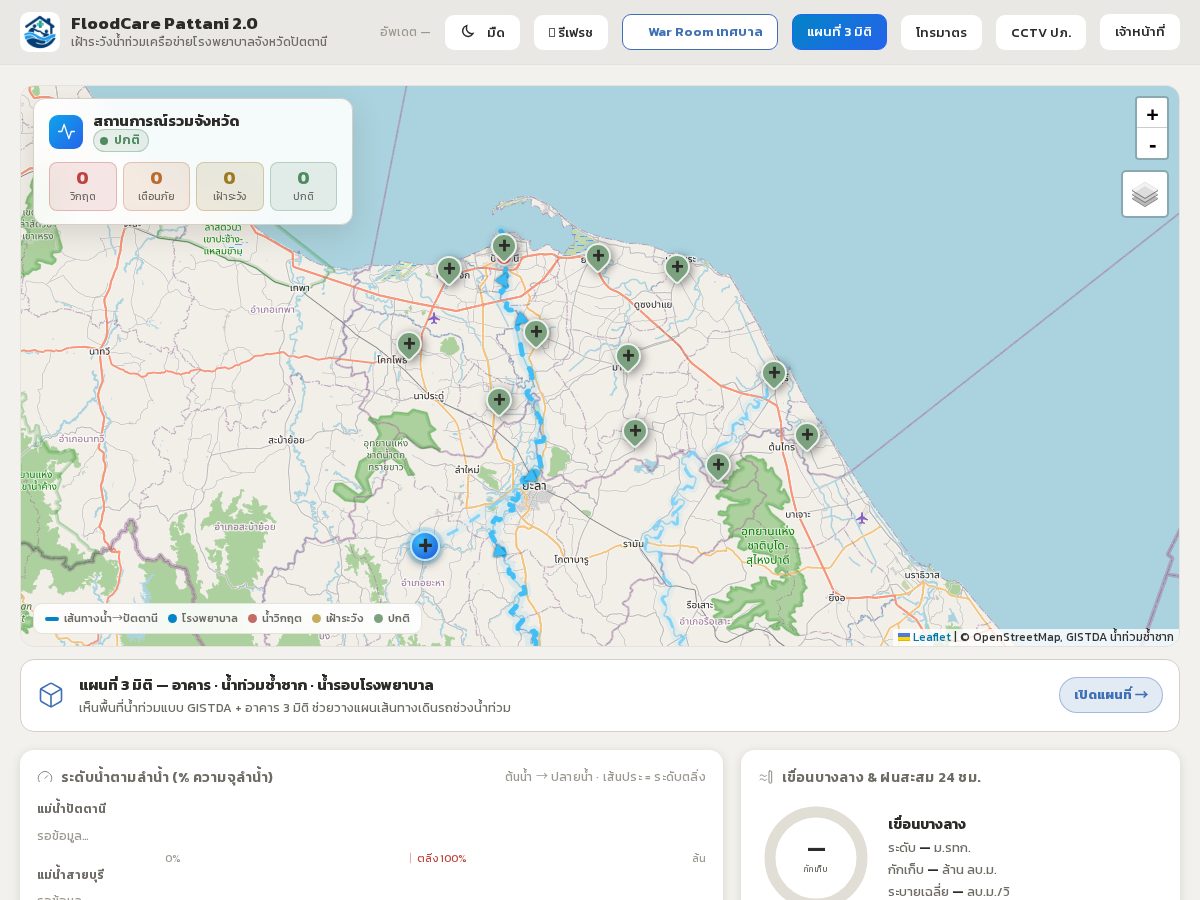
Task: Zoom in the map with plus
Action: pos(1152,114)
